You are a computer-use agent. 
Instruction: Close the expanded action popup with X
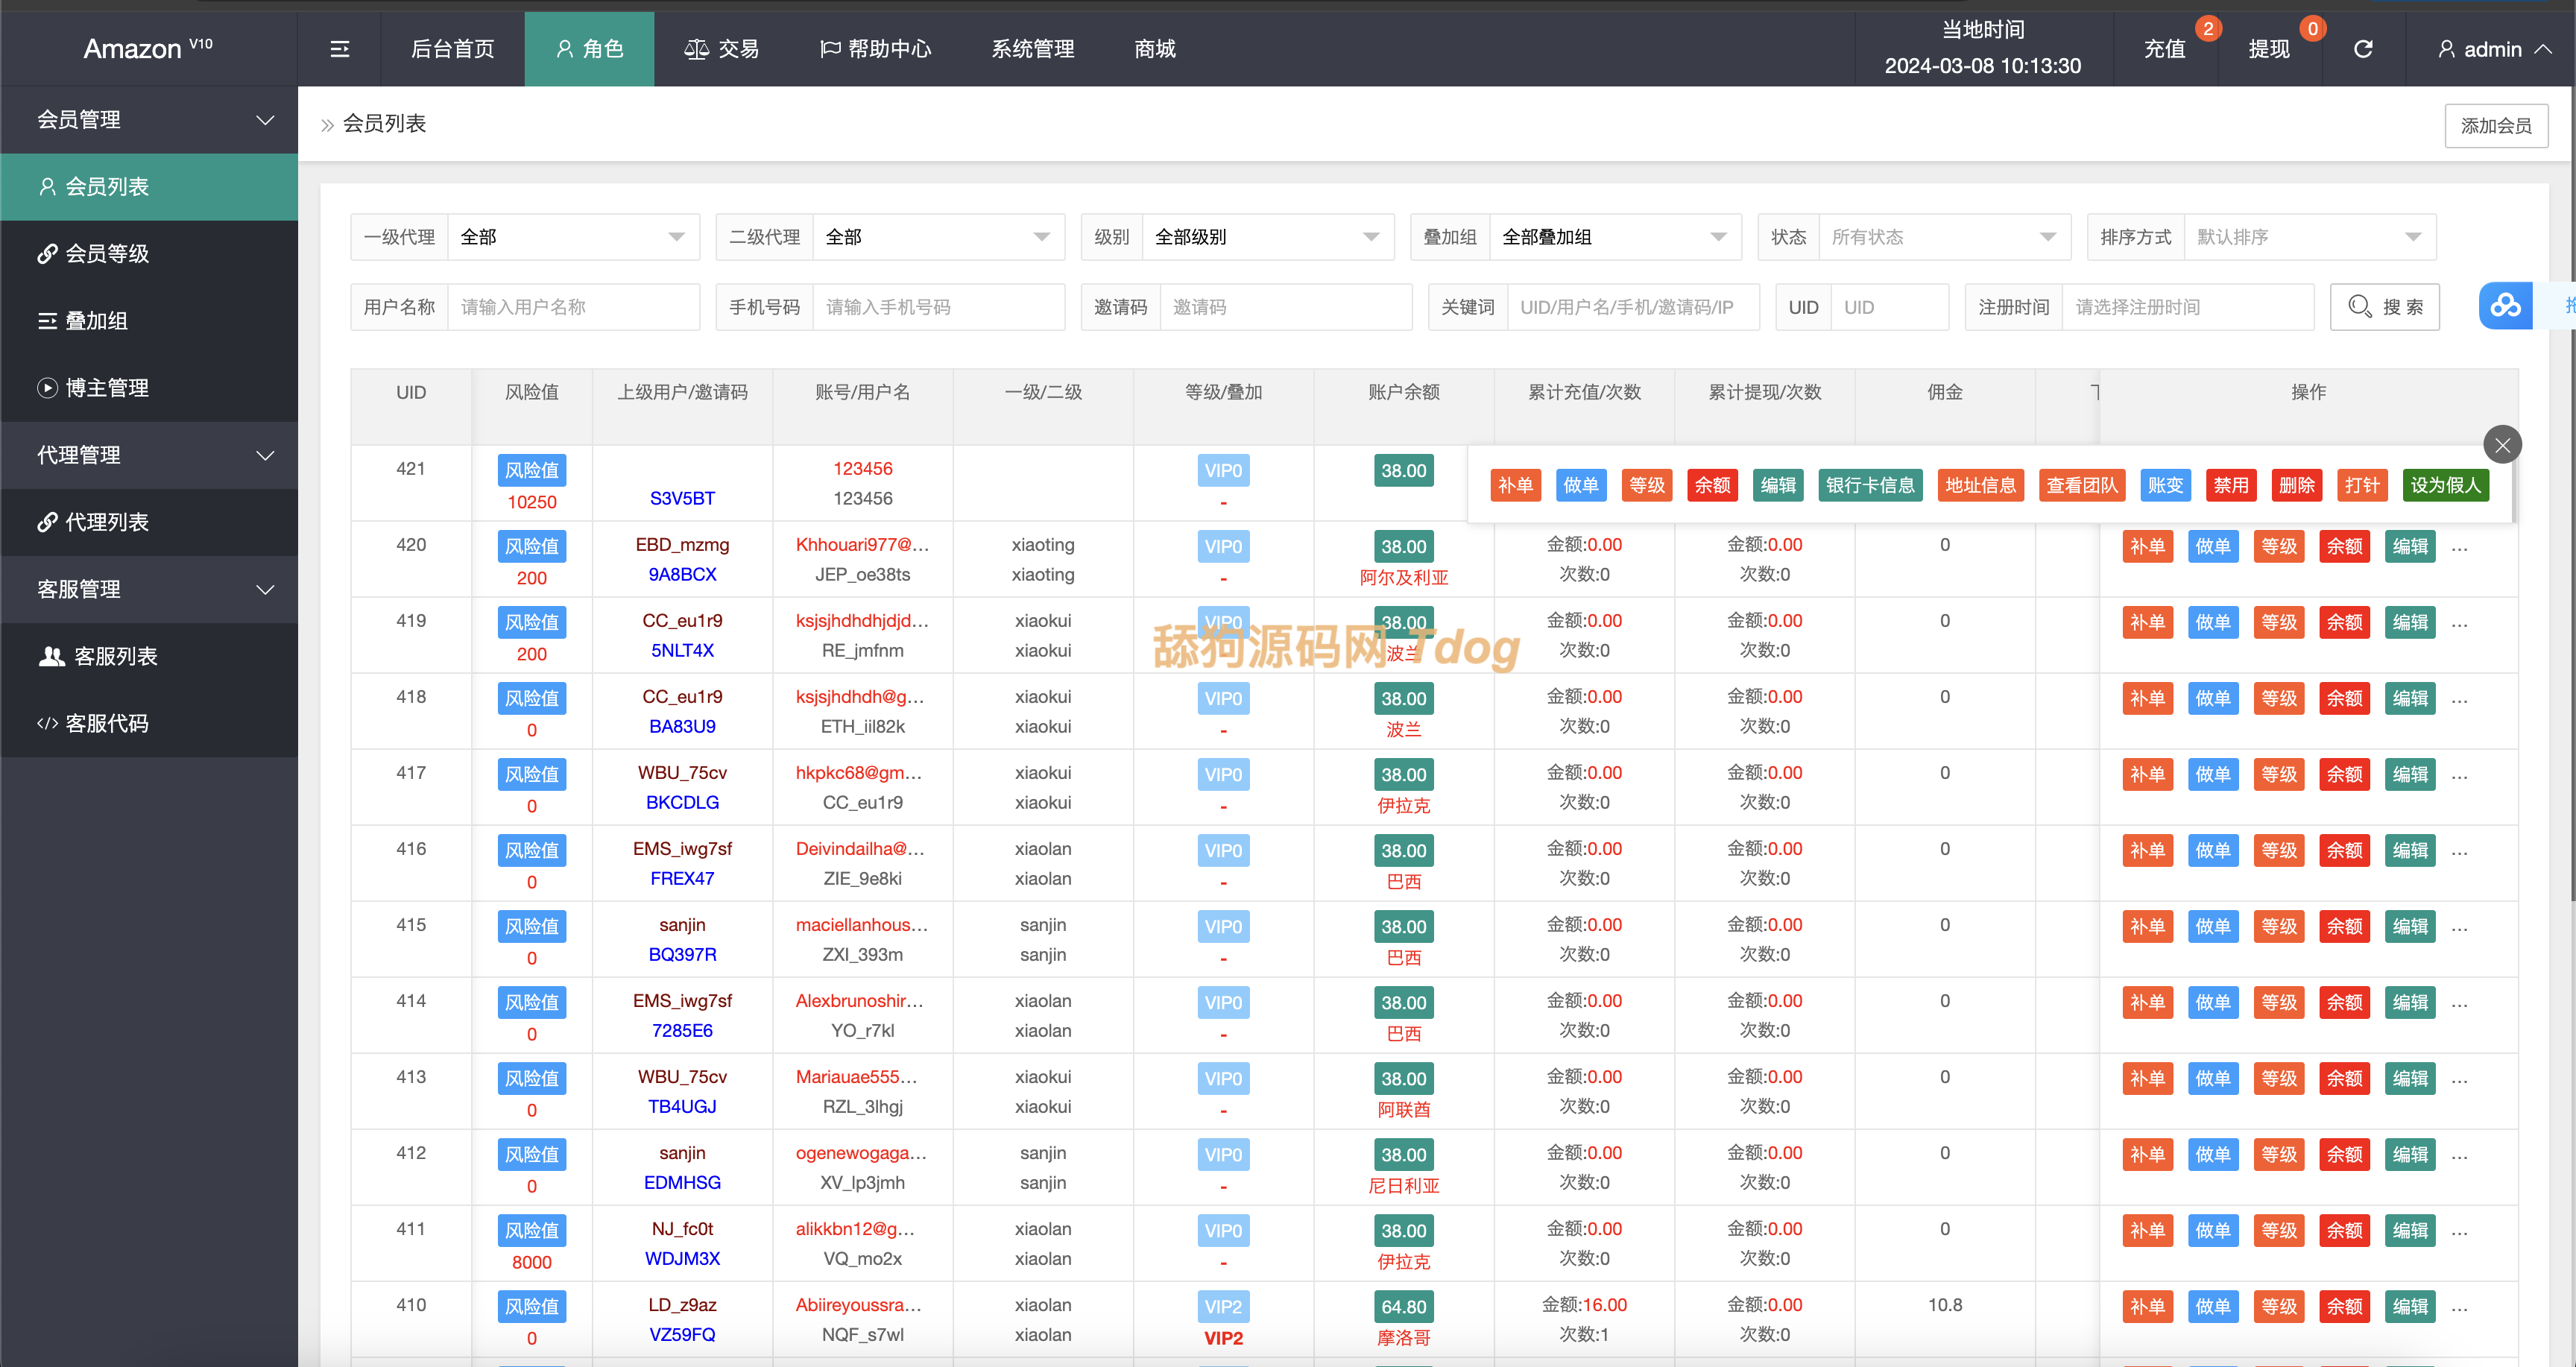click(x=2502, y=445)
